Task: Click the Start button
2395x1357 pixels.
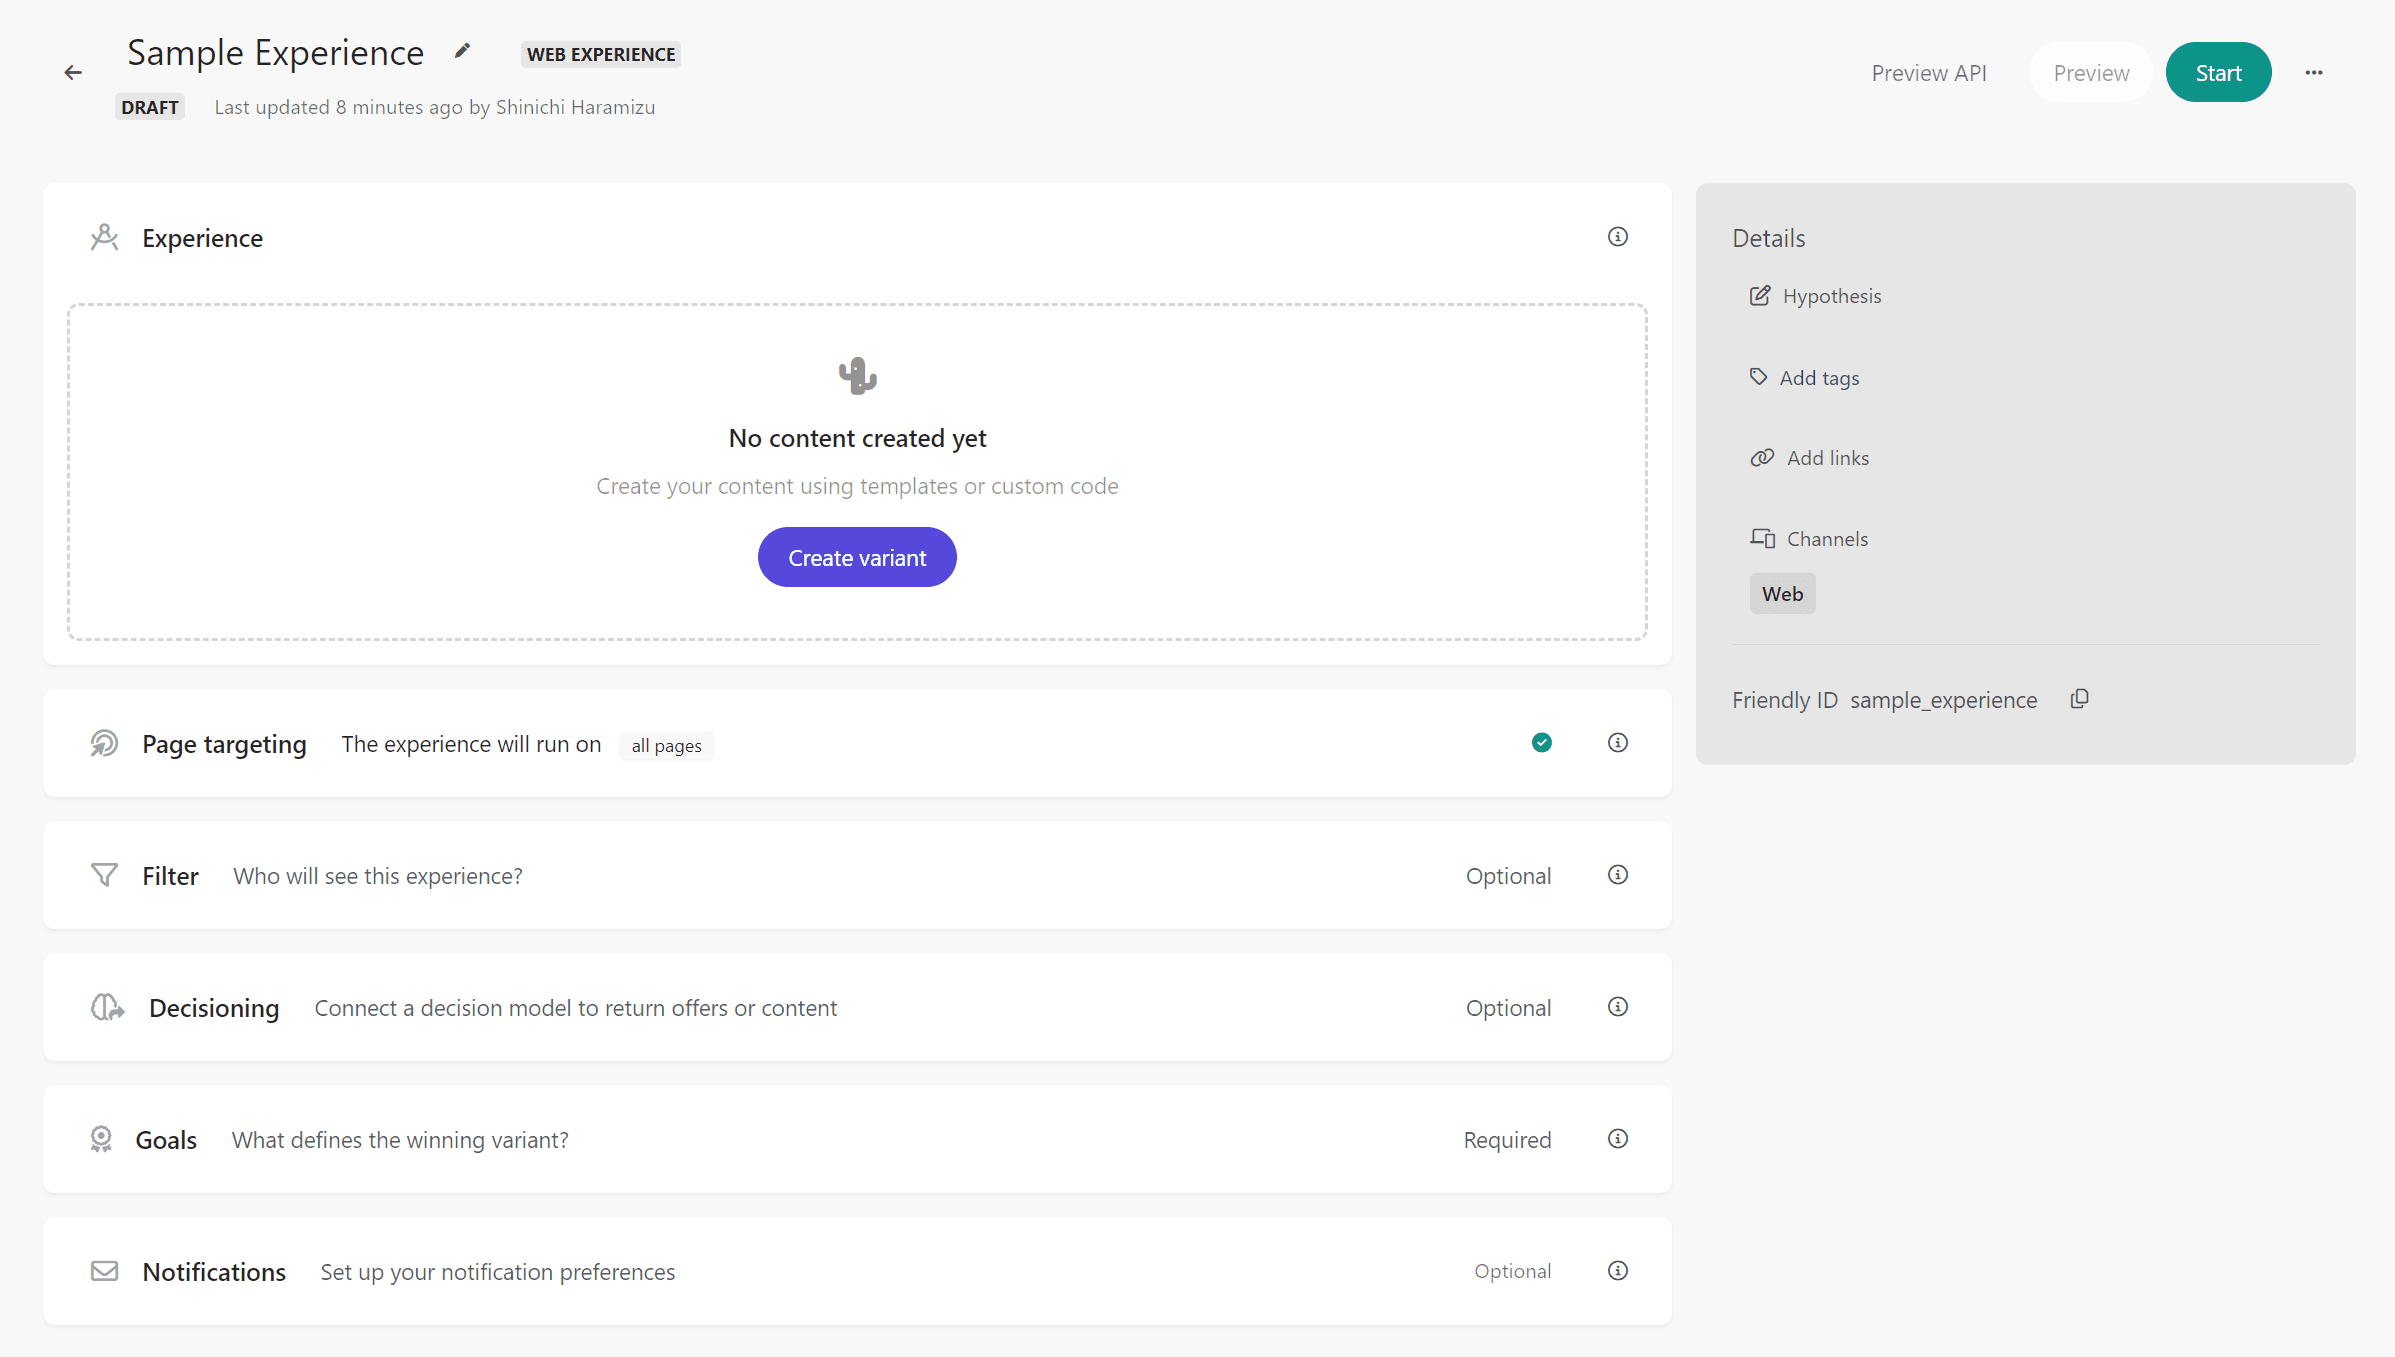Action: tap(2218, 73)
